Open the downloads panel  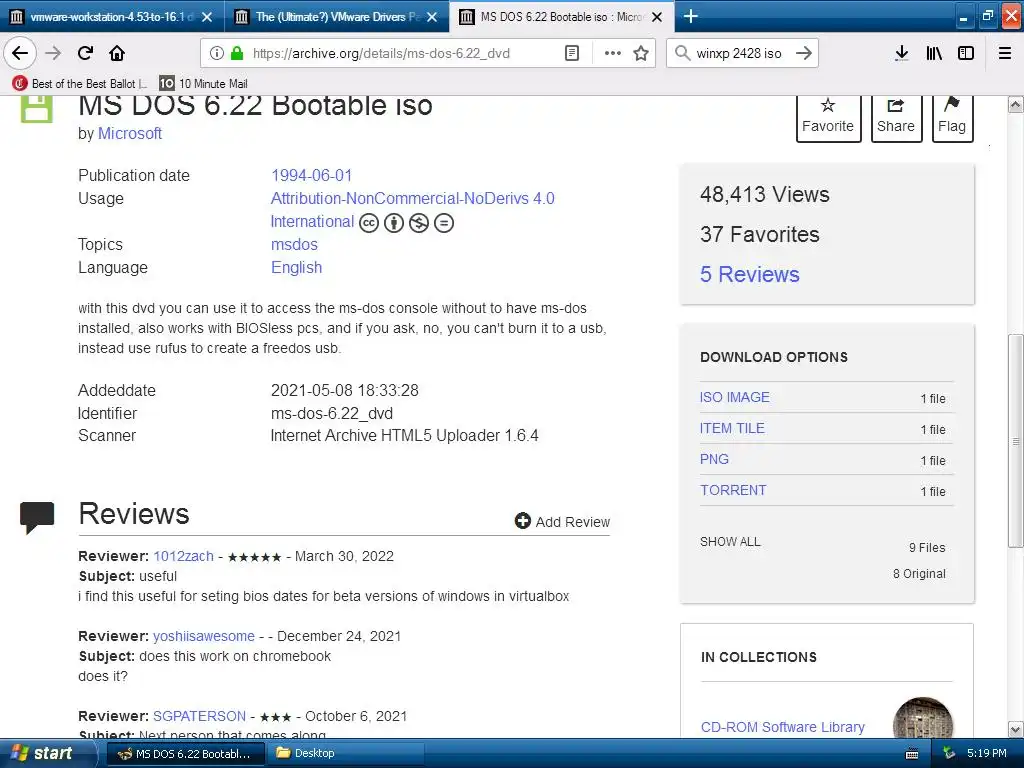pos(902,53)
